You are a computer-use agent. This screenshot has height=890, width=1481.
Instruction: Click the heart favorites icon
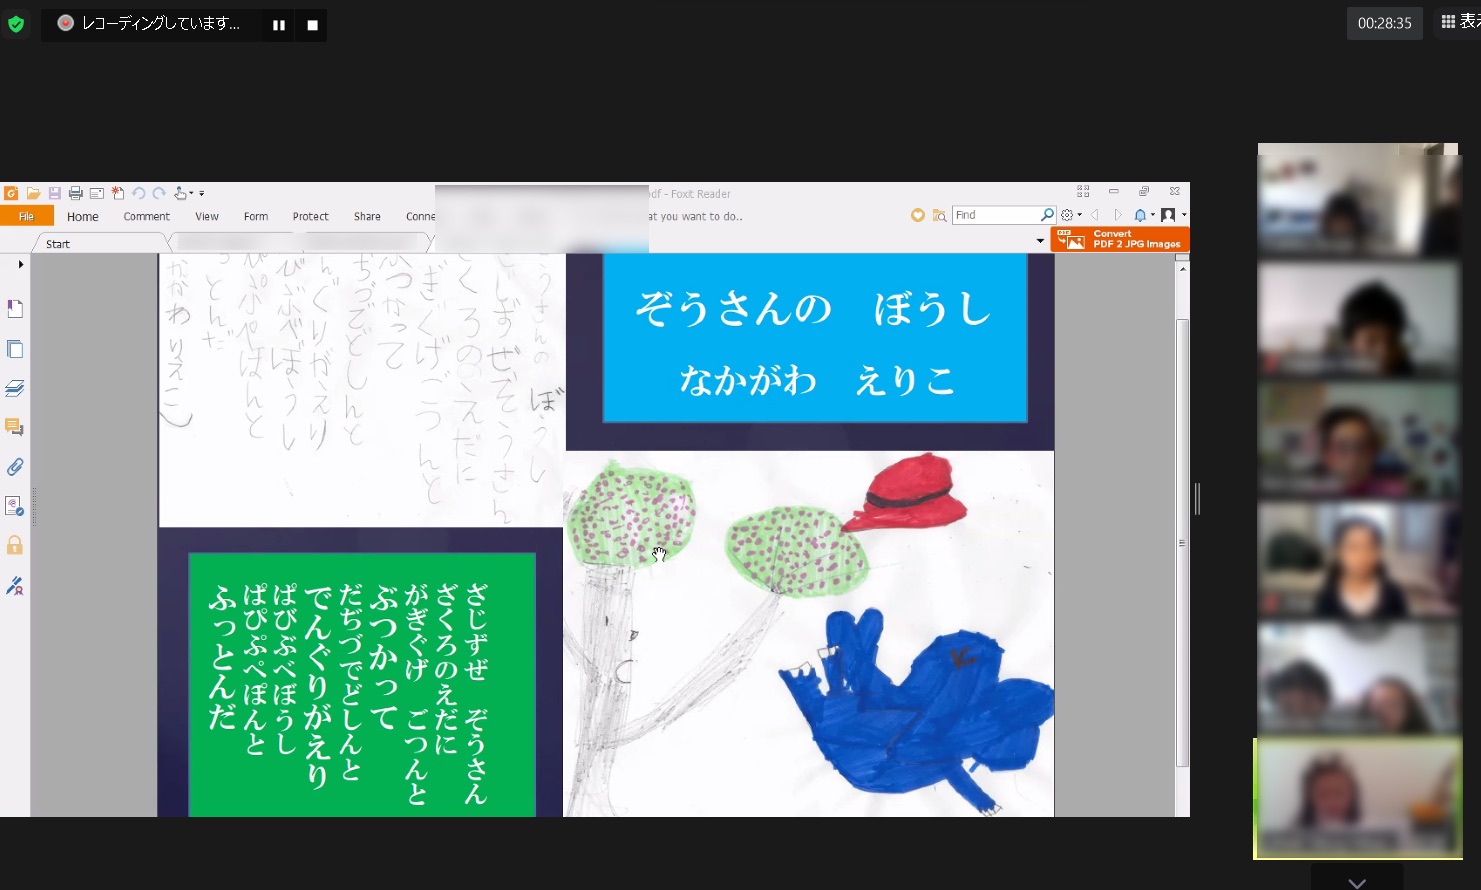917,215
